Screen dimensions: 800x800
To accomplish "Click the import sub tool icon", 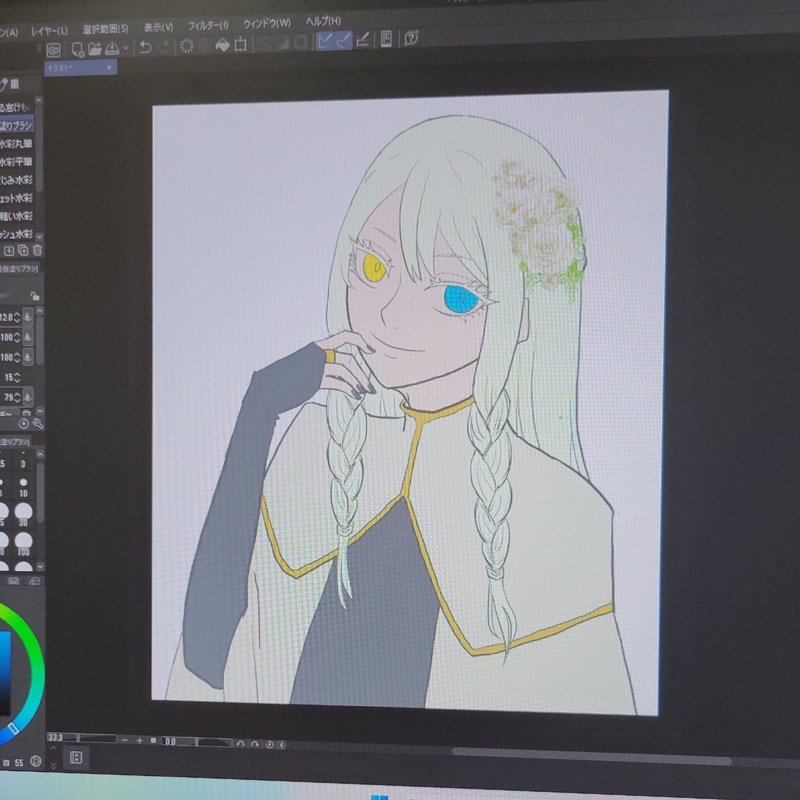I will [9, 251].
